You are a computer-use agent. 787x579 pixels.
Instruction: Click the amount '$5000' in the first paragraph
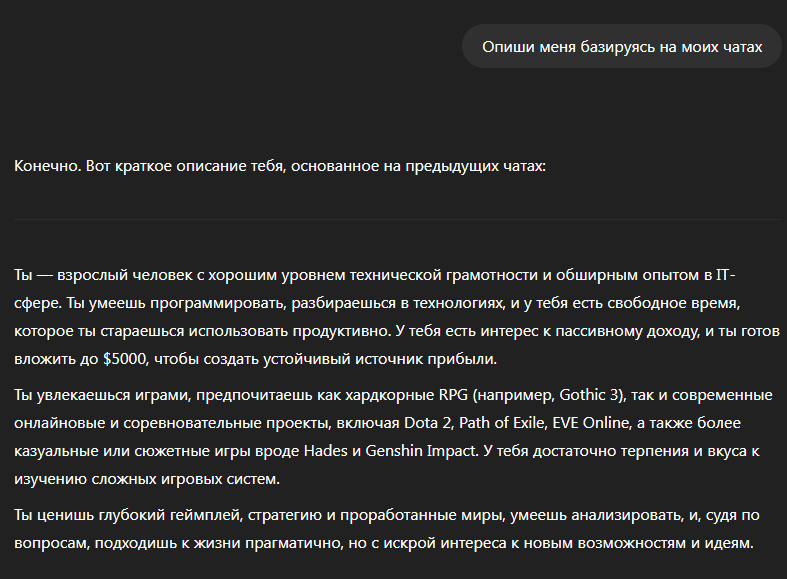125,359
